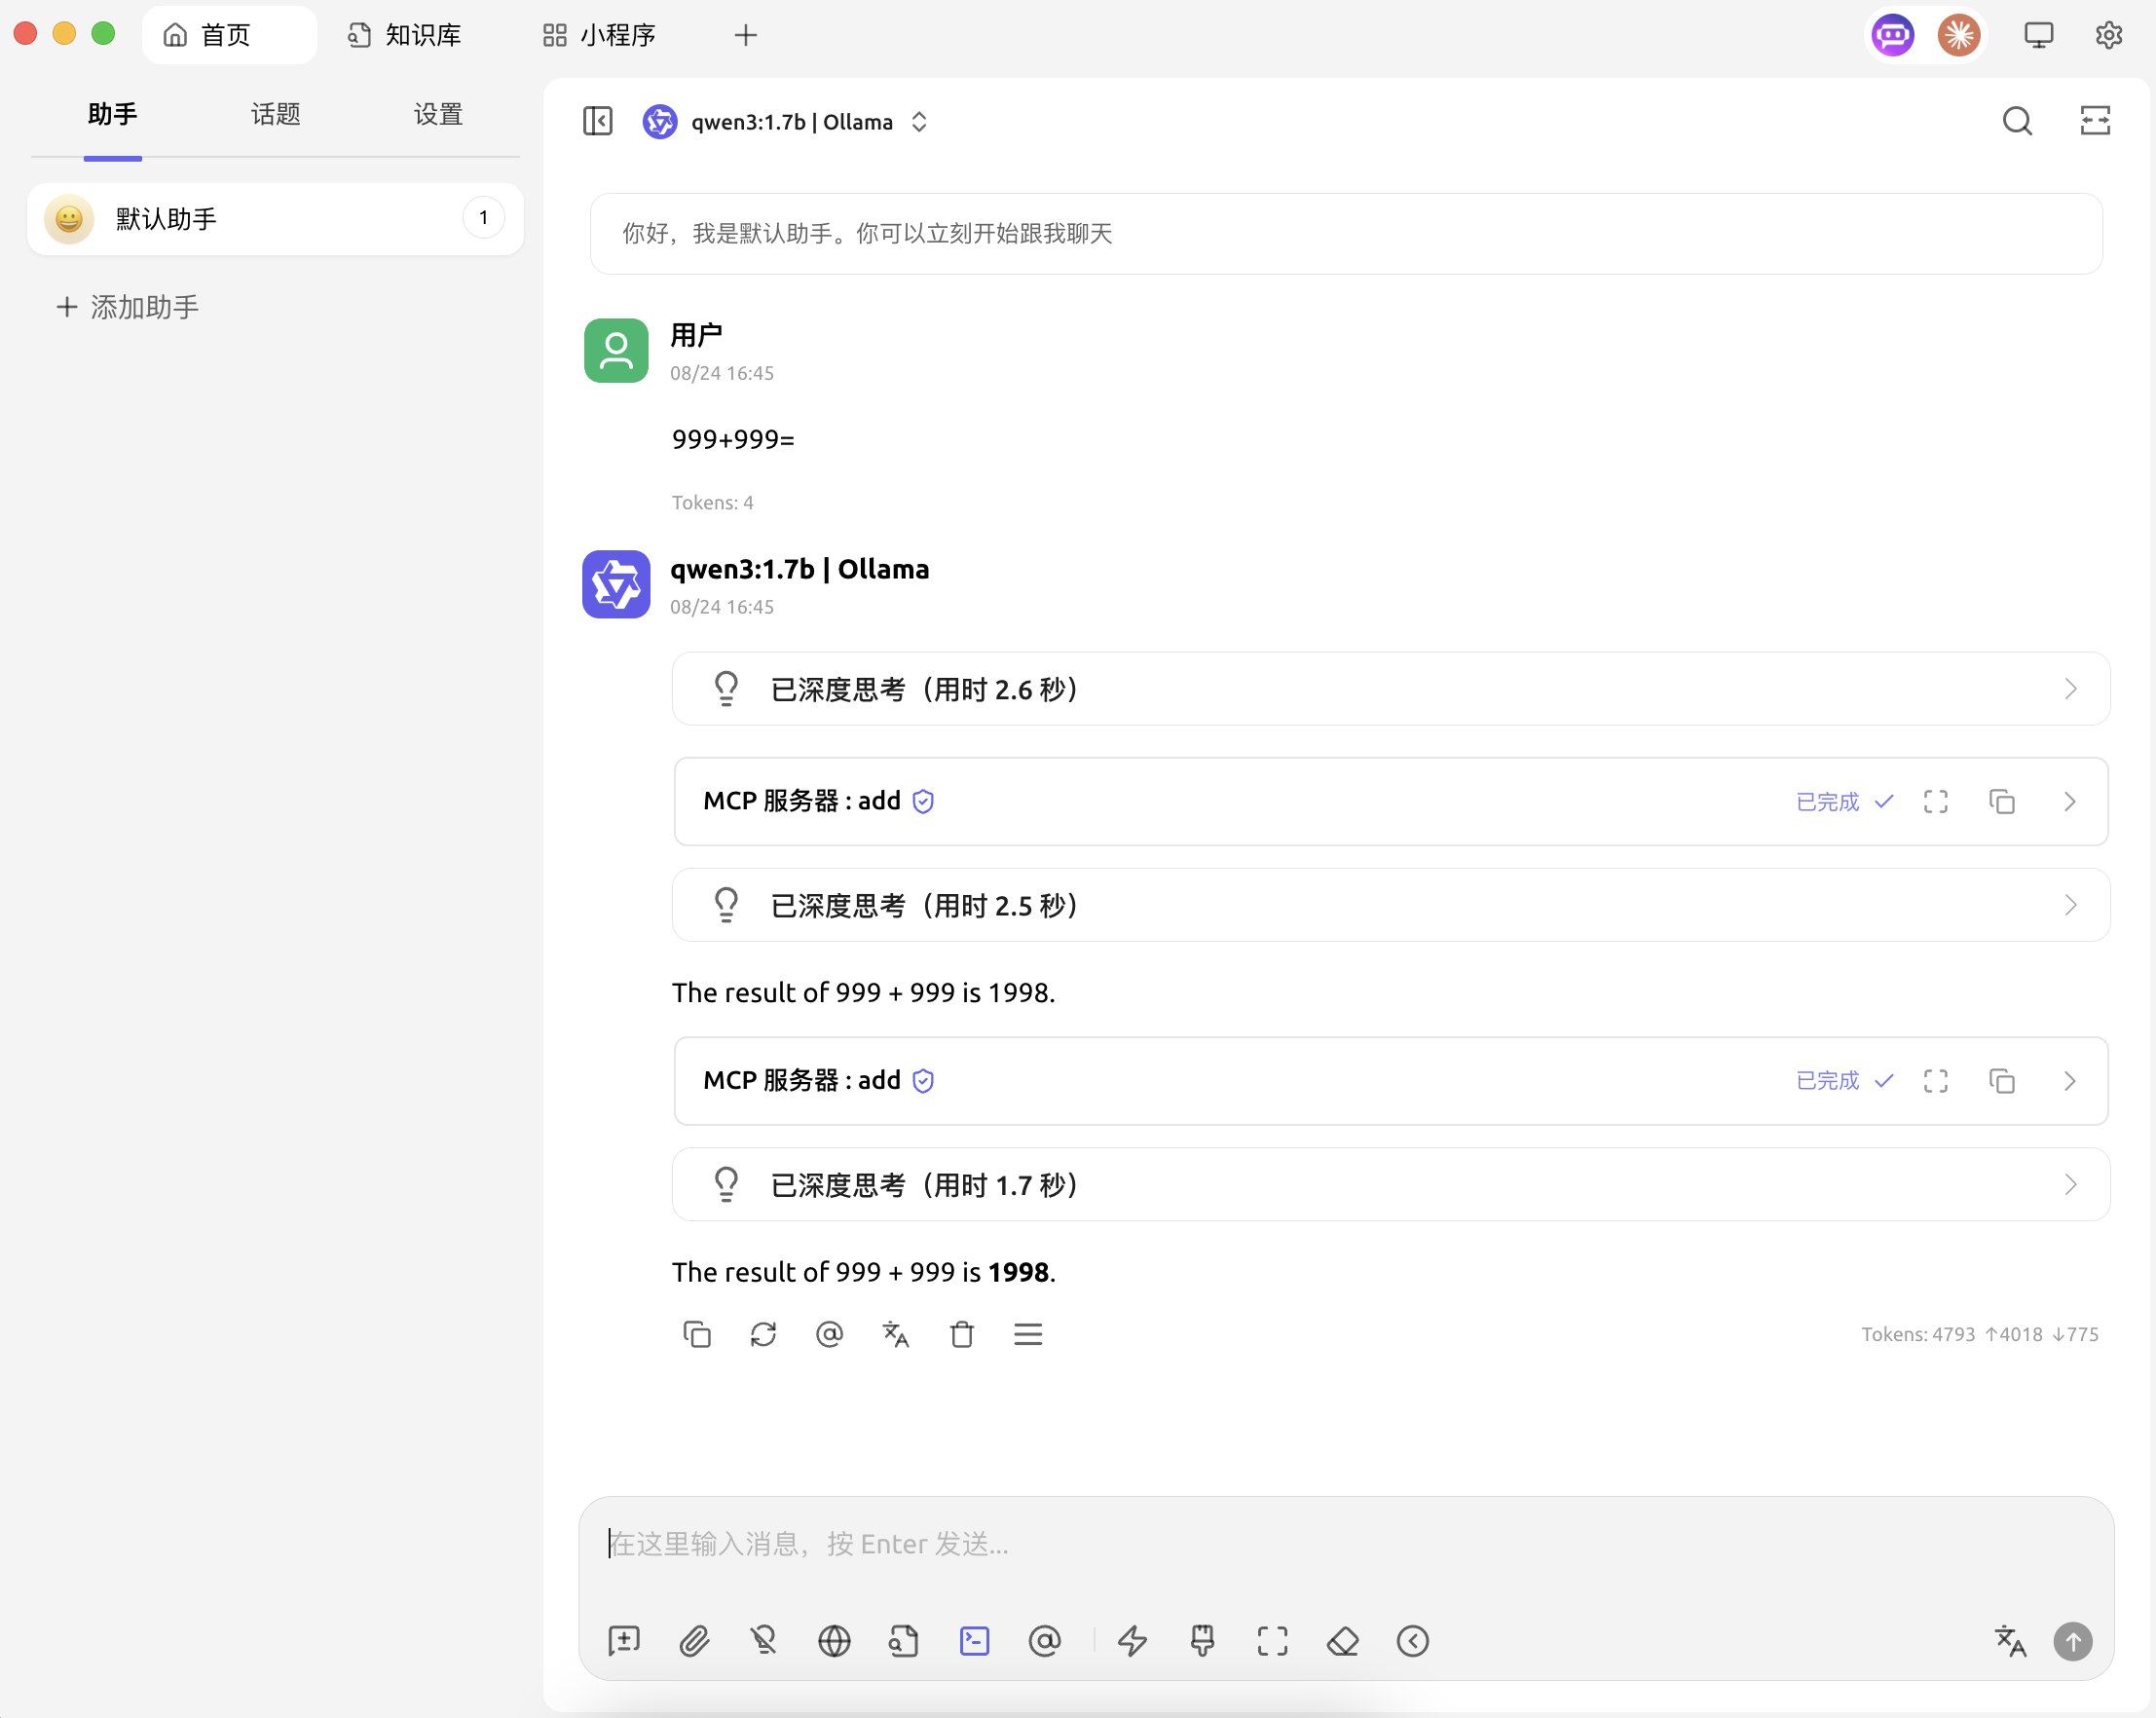Click the web search globe icon
2156x1718 pixels.
pyautogui.click(x=834, y=1641)
